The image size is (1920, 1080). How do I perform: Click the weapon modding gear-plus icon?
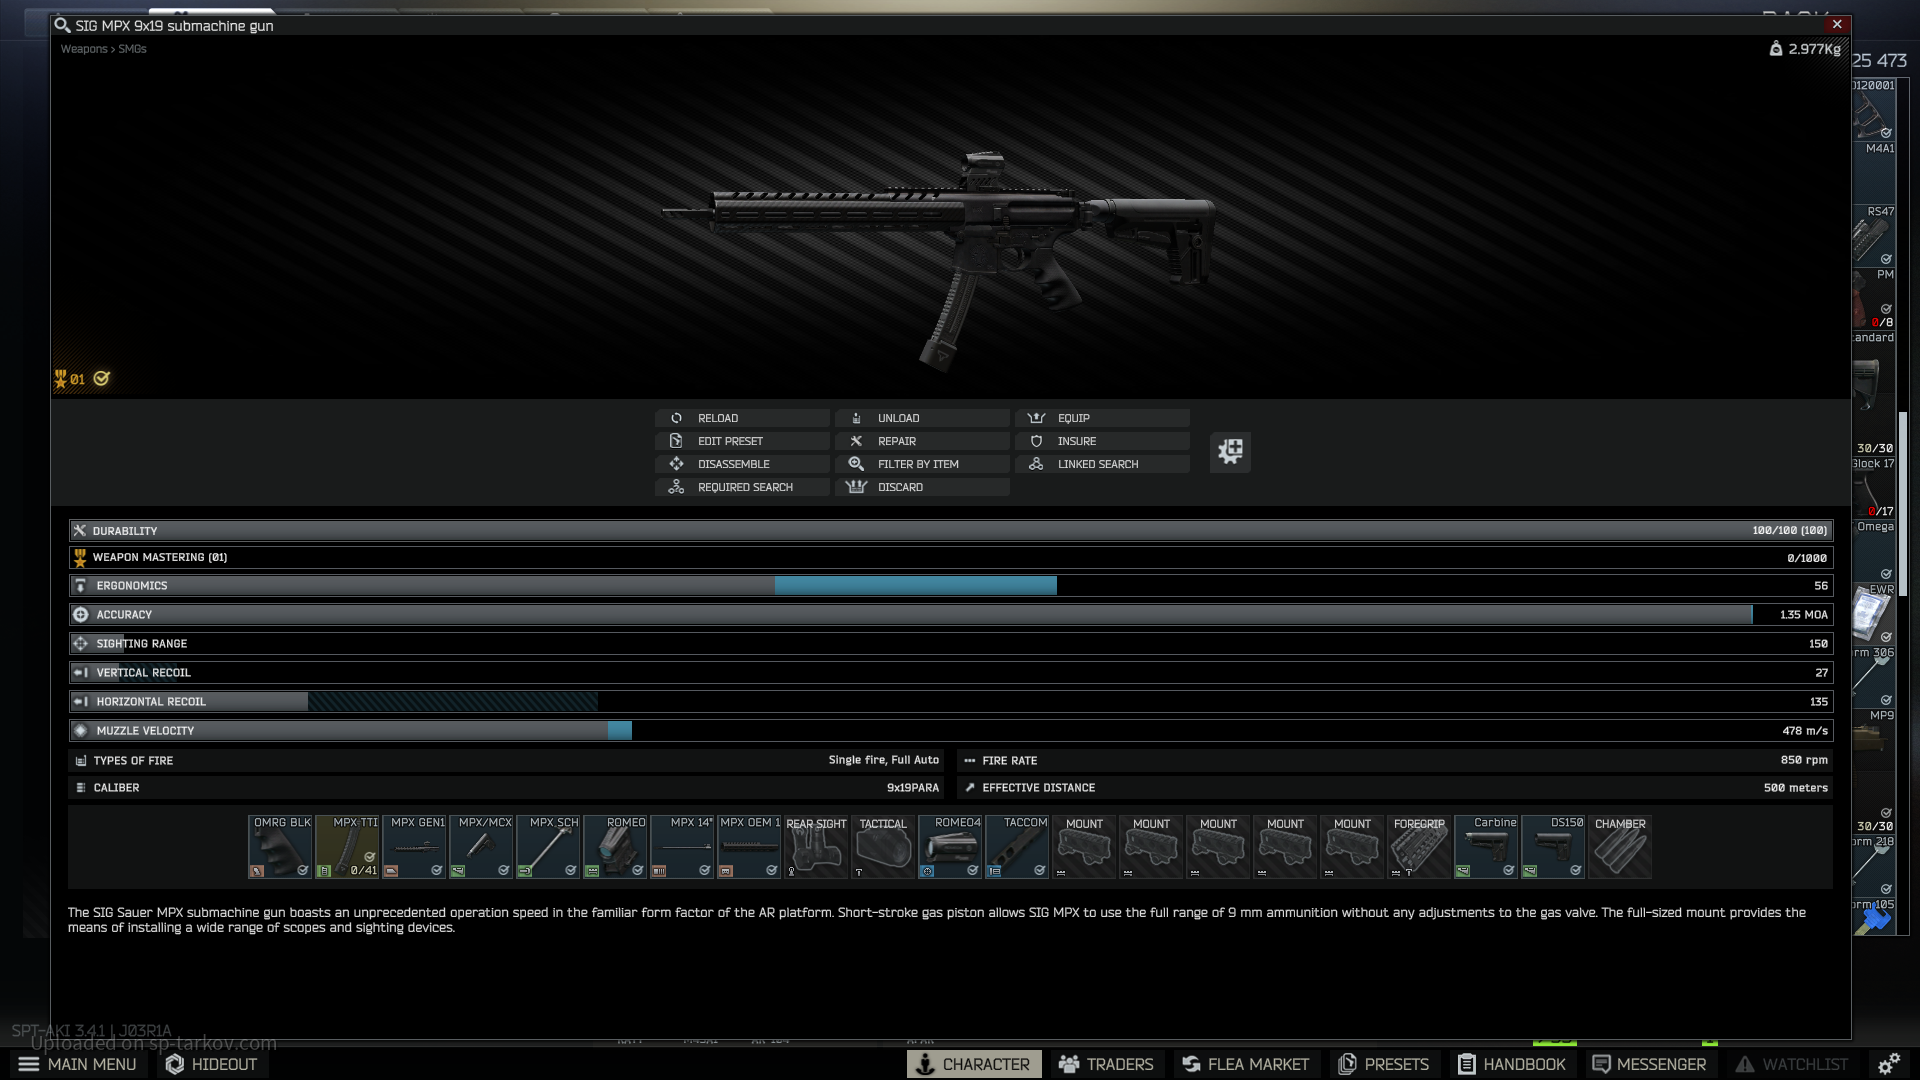[1230, 452]
